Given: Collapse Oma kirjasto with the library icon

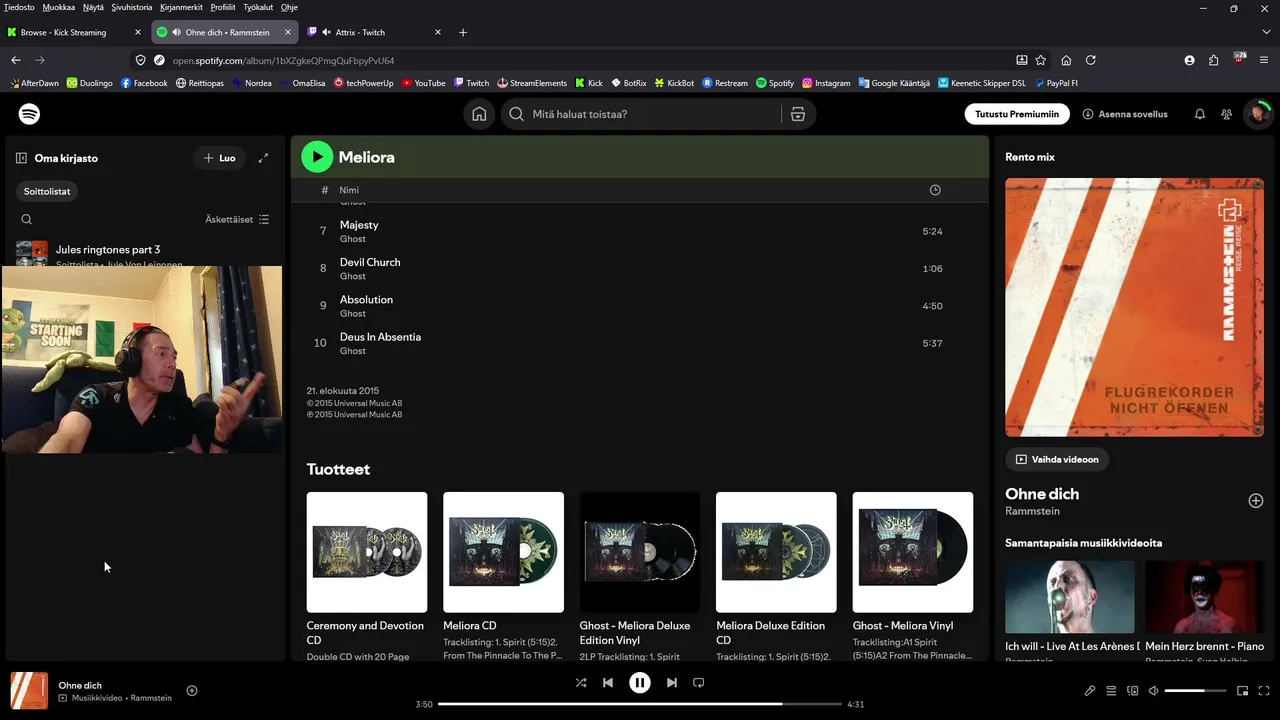Looking at the screenshot, I should [21, 158].
